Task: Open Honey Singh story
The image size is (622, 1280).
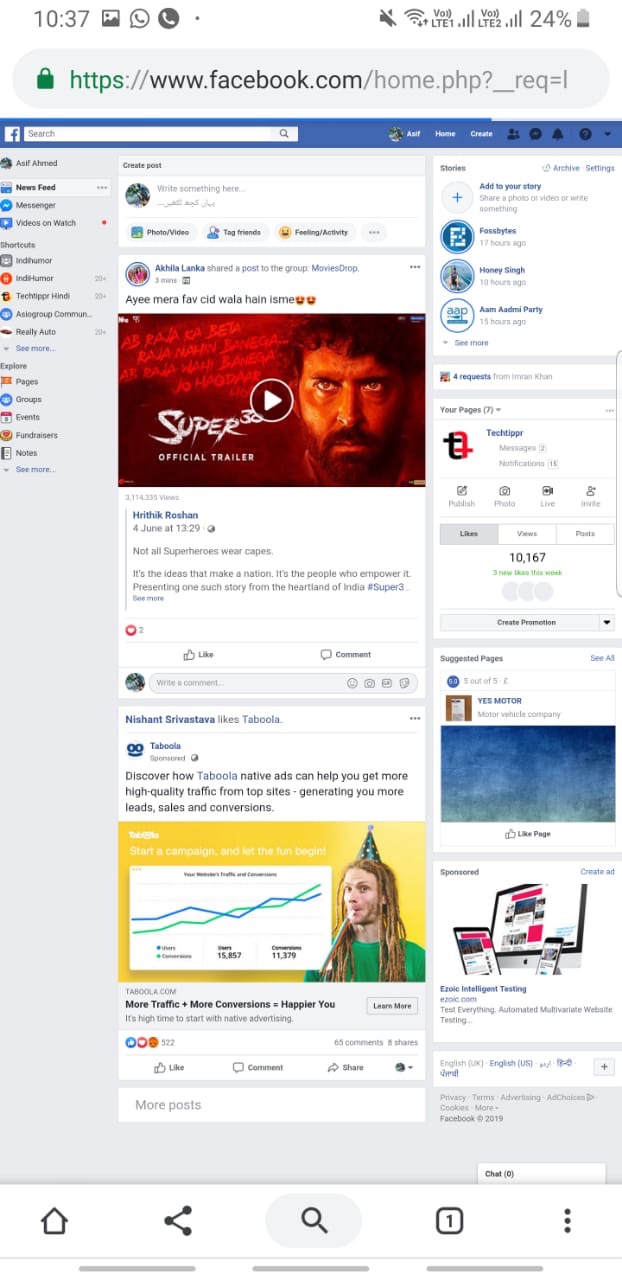Action: click(457, 276)
